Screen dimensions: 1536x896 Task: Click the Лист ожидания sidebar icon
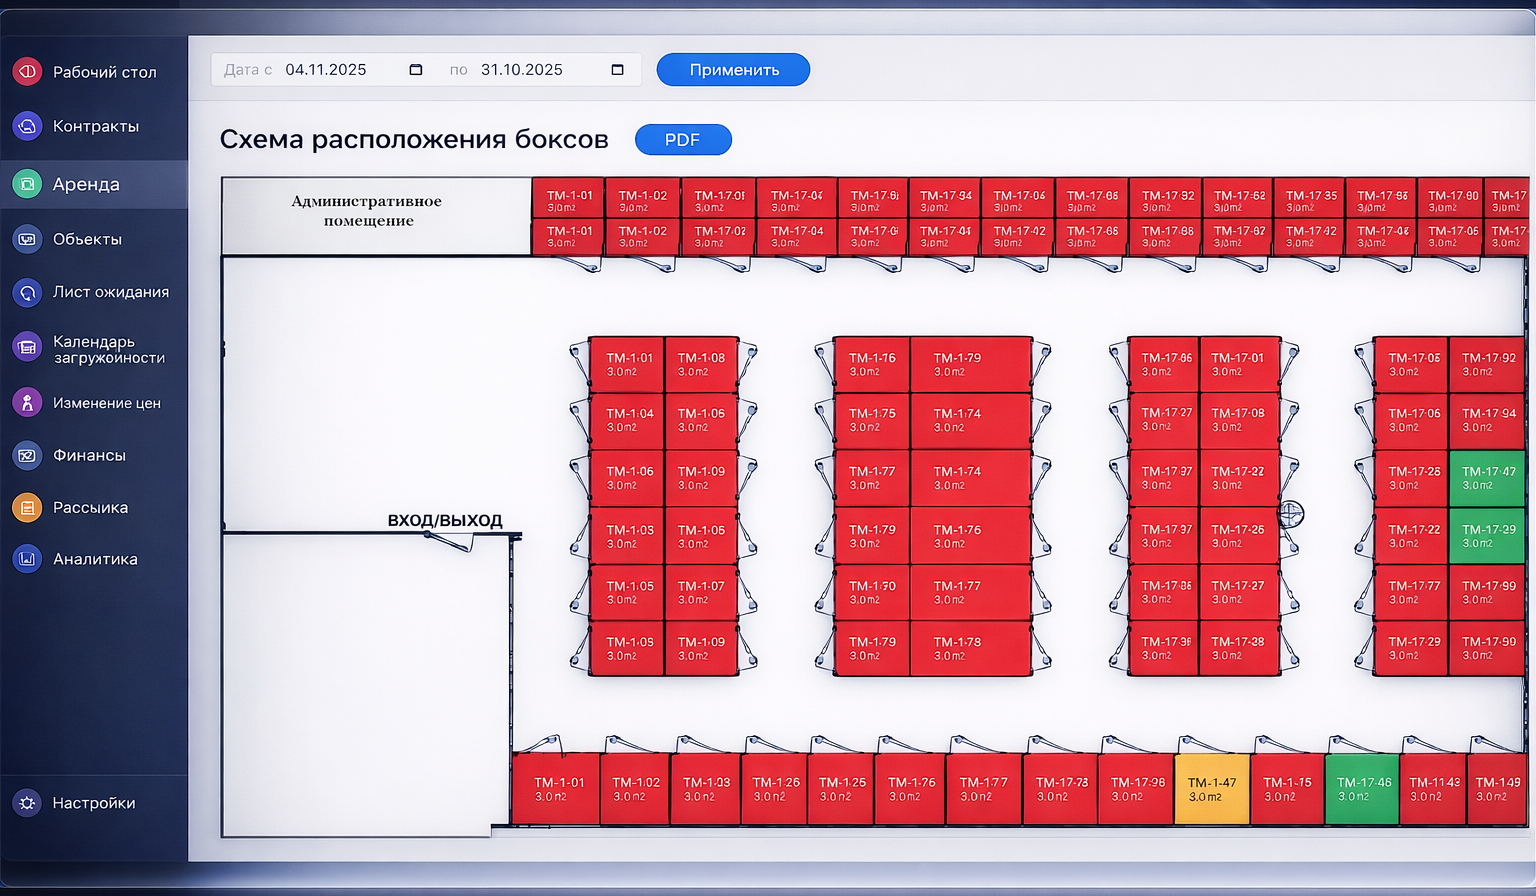click(x=27, y=292)
